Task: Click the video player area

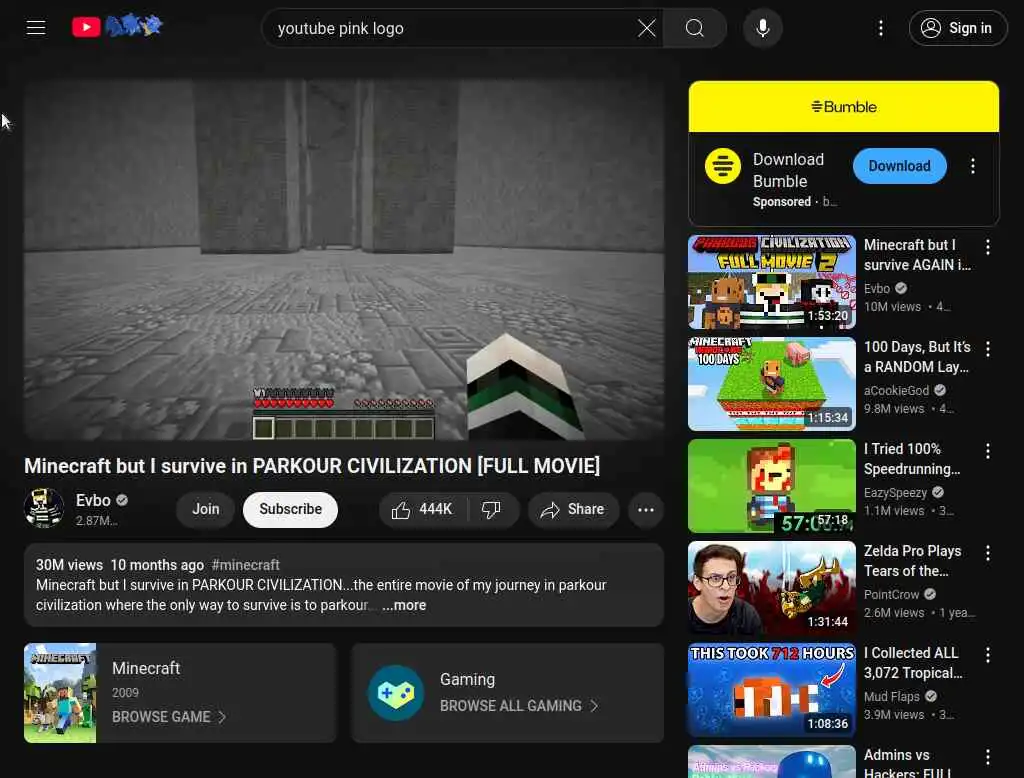Action: pyautogui.click(x=344, y=259)
